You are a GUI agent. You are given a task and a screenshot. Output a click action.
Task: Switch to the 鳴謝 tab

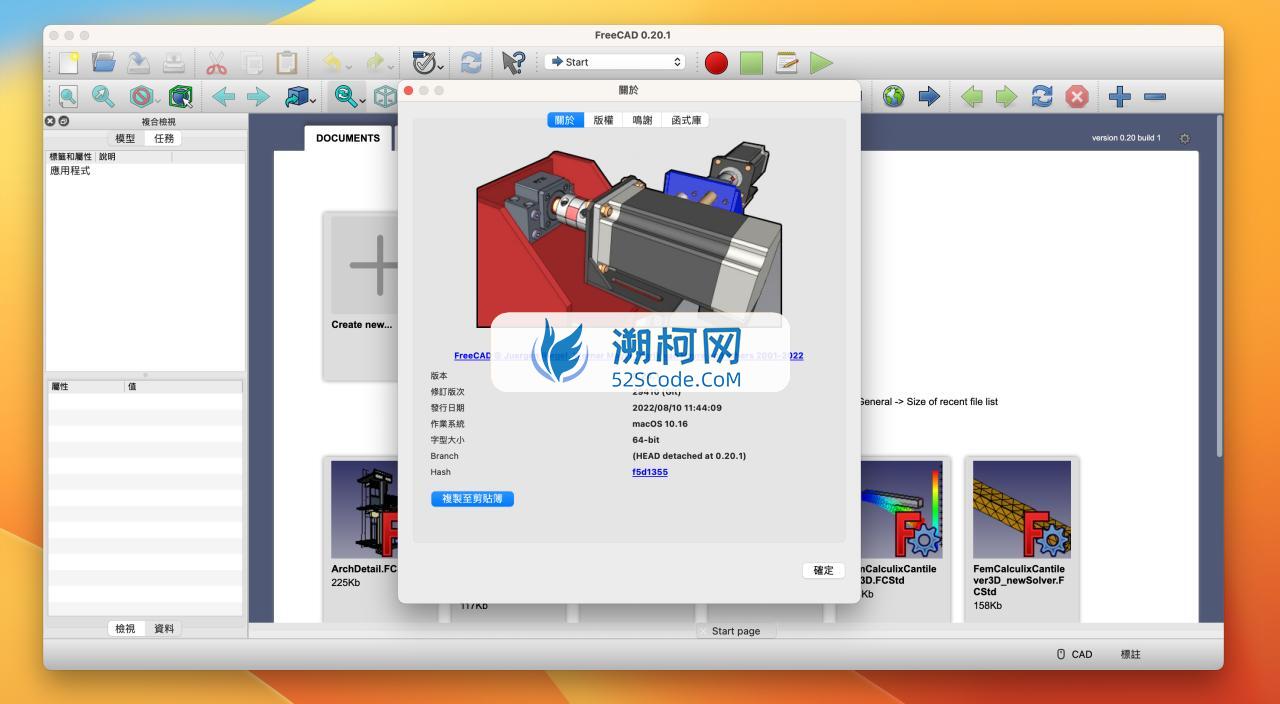click(642, 120)
